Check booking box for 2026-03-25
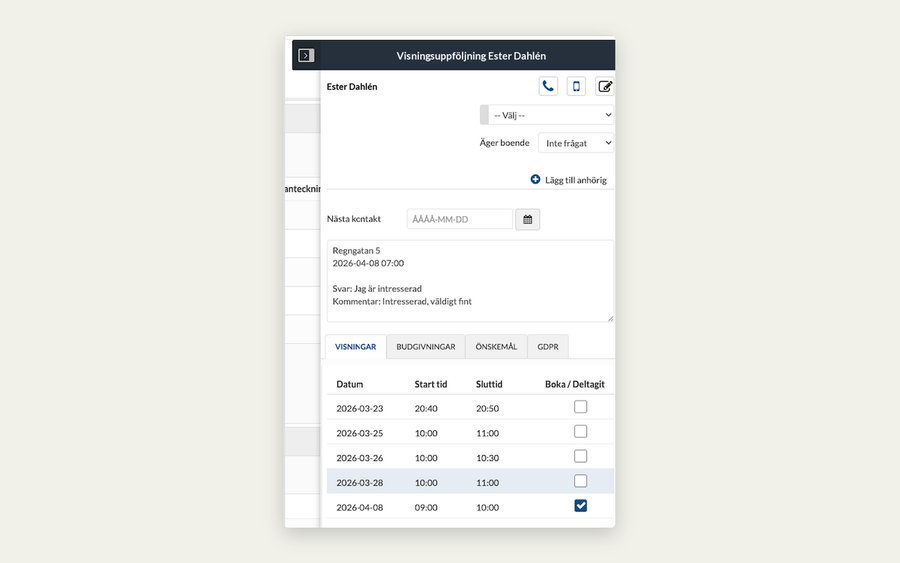Viewport: 900px width, 563px height. [x=580, y=432]
